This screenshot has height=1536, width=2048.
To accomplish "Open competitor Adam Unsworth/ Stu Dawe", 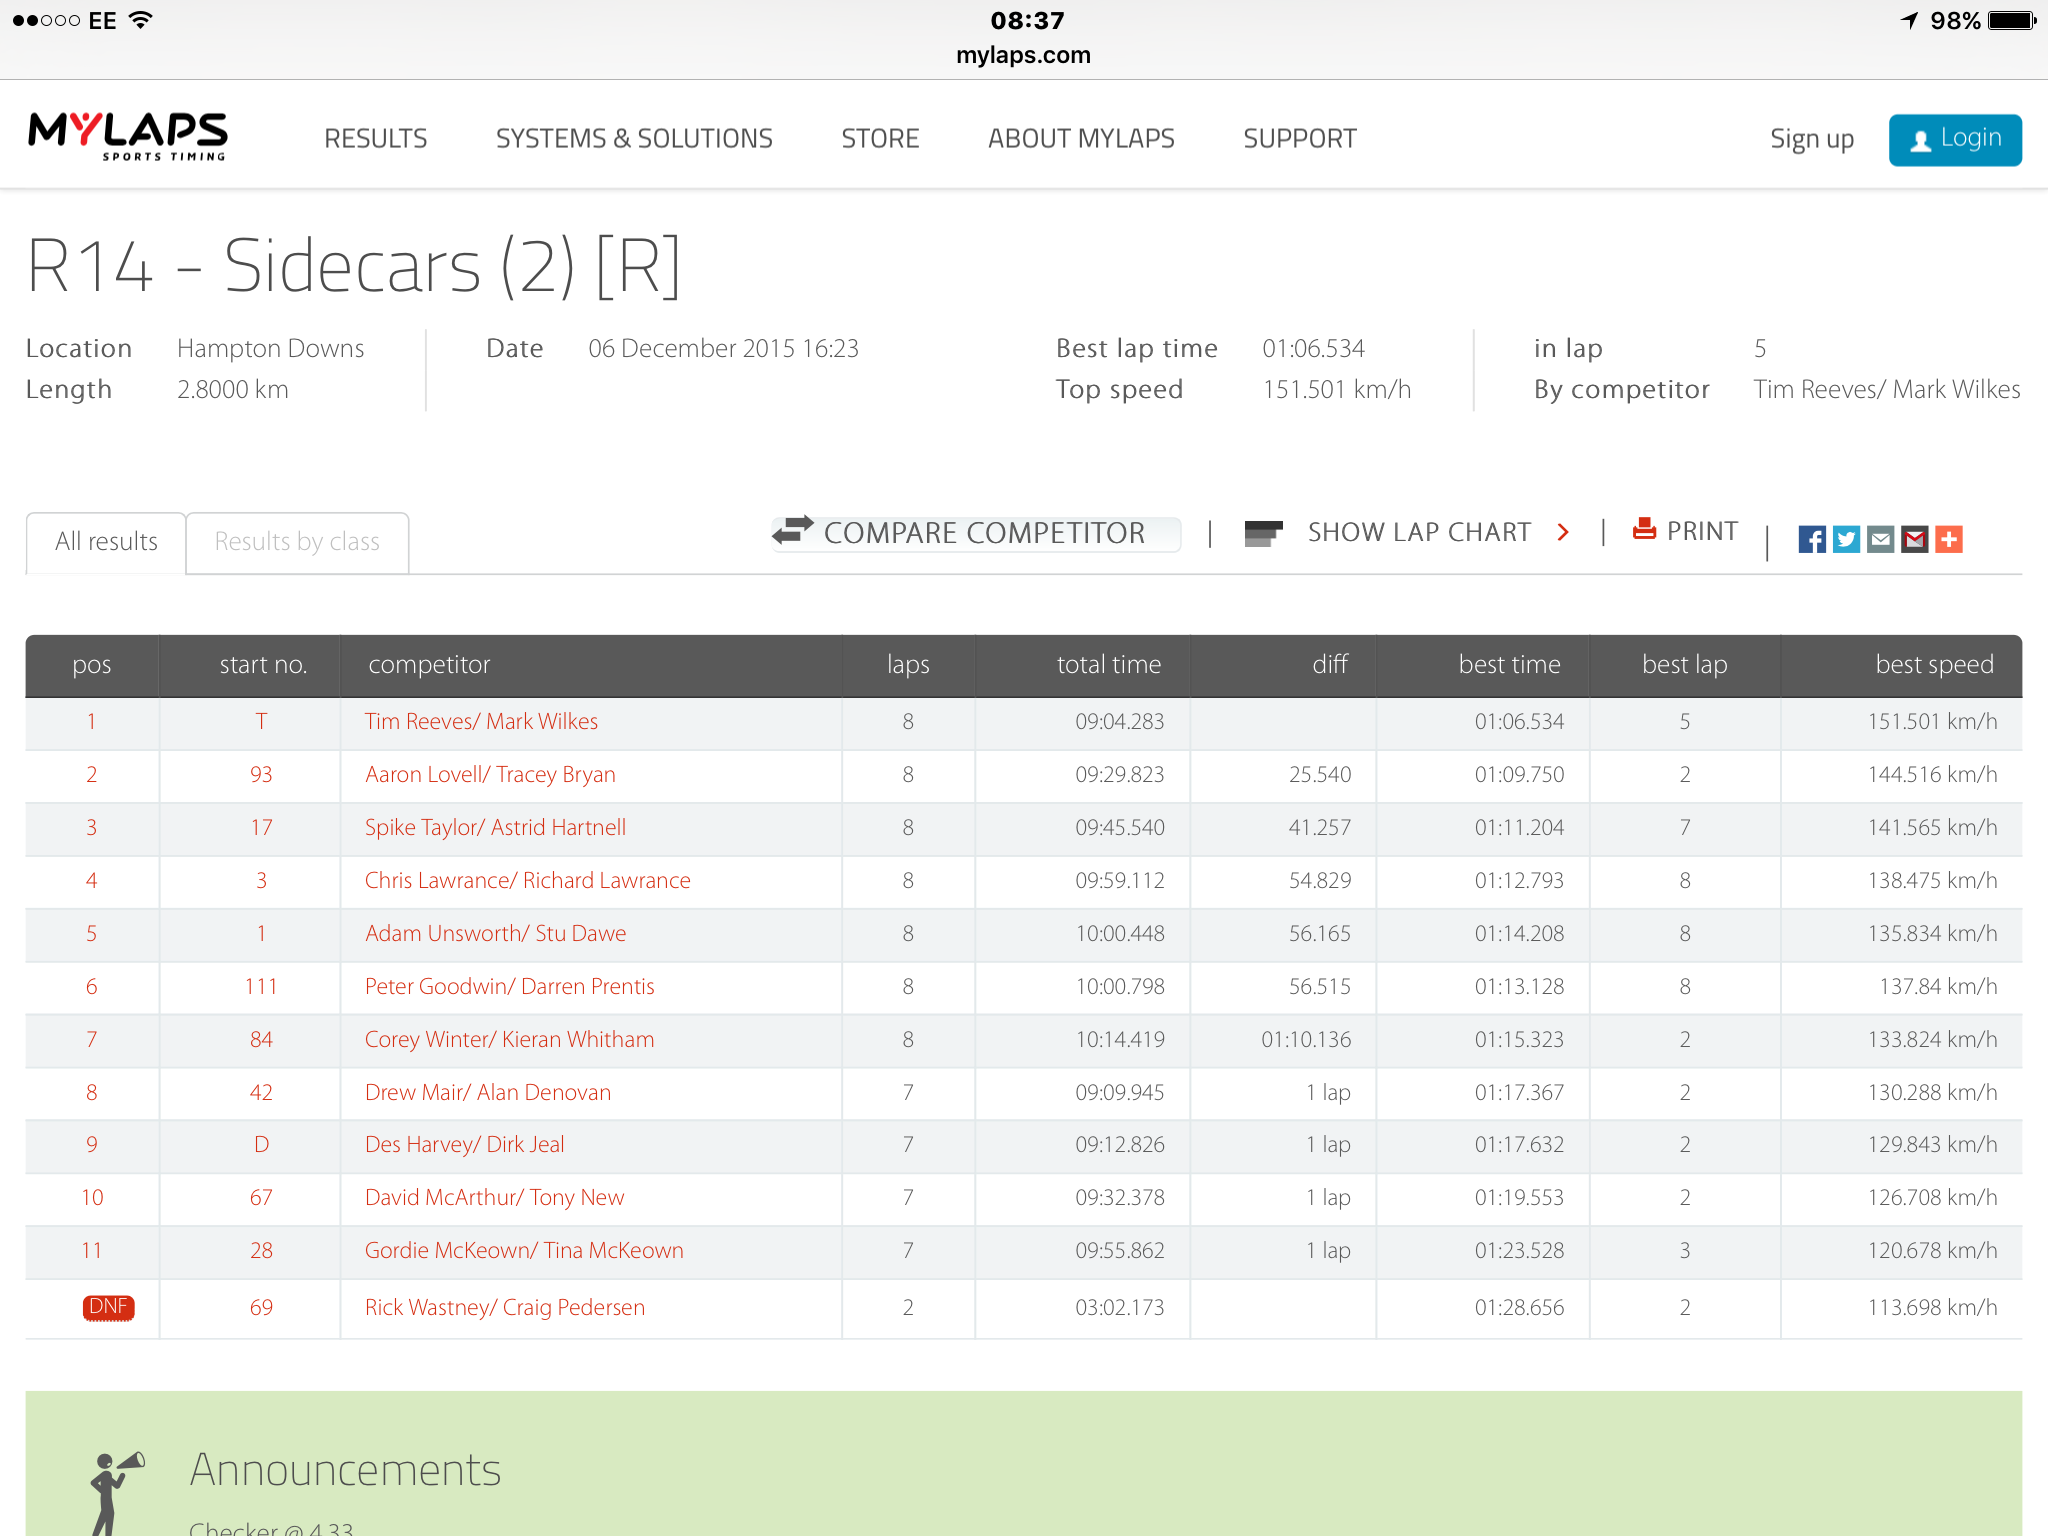I will click(x=495, y=933).
